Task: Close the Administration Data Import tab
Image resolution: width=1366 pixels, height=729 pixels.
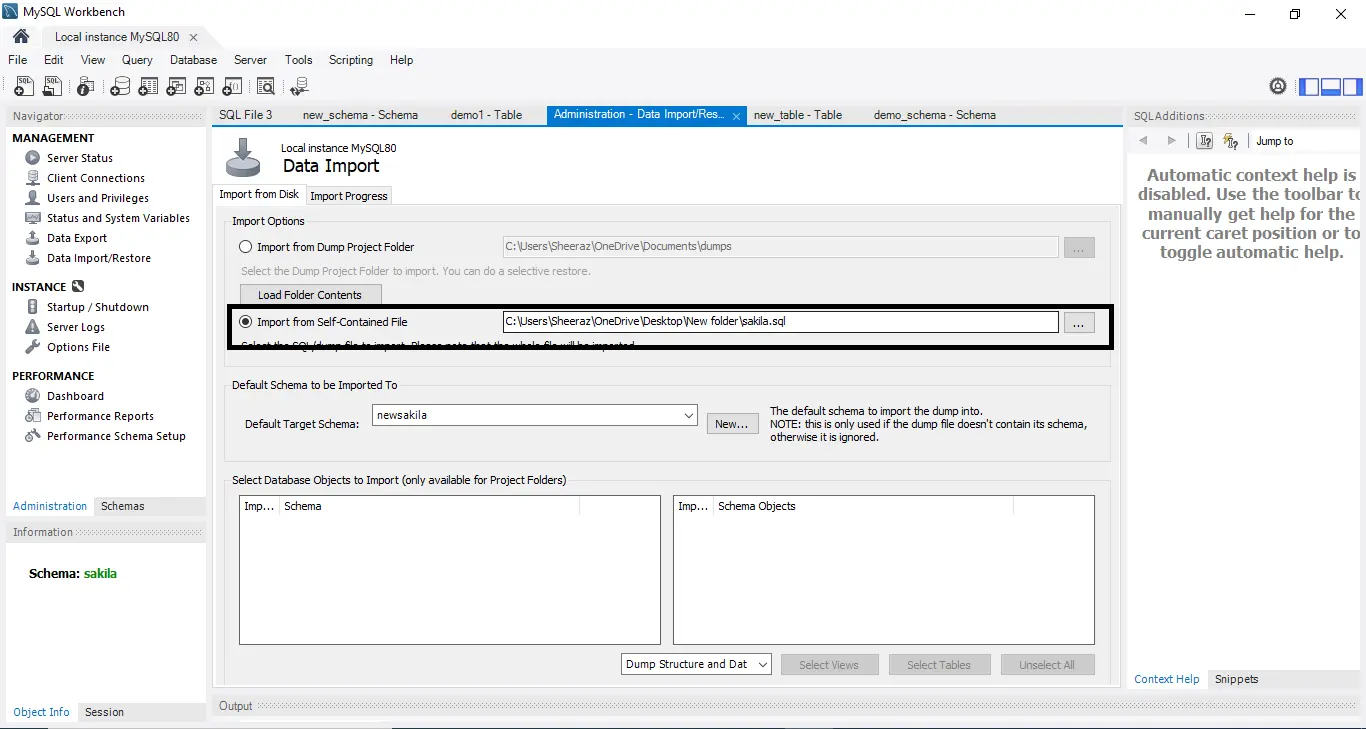Action: click(737, 116)
